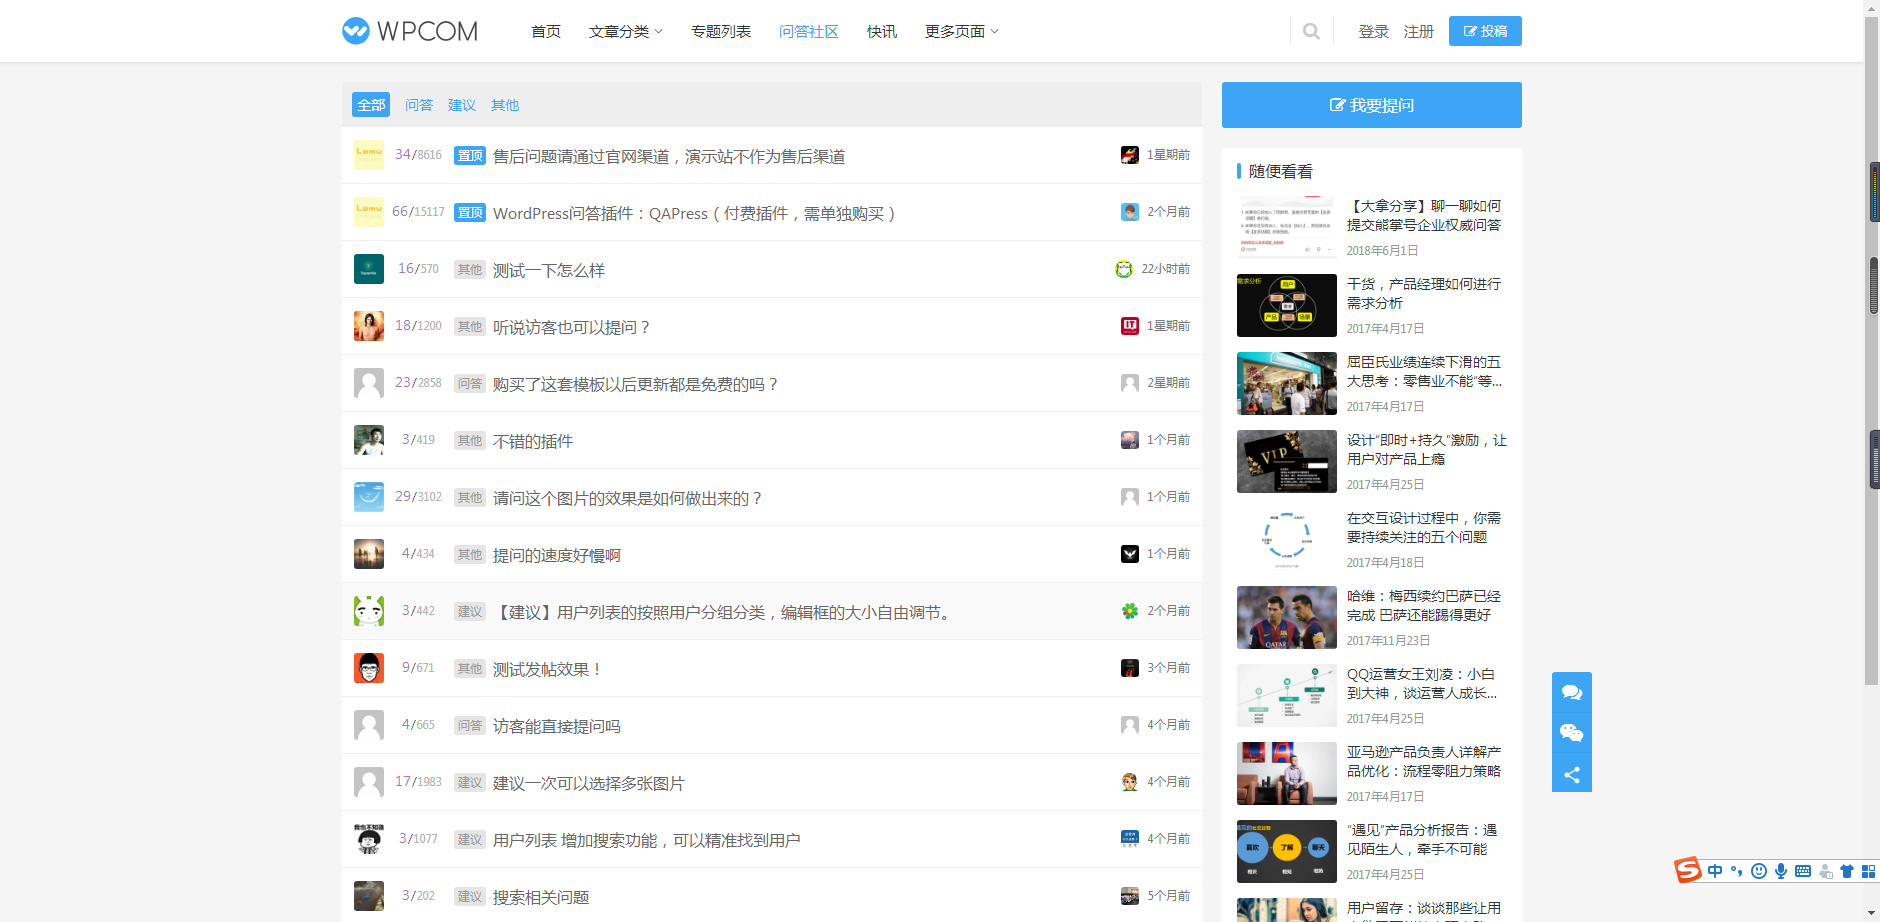Click the WPCOM logo icon
The image size is (1880, 922).
coord(356,31)
